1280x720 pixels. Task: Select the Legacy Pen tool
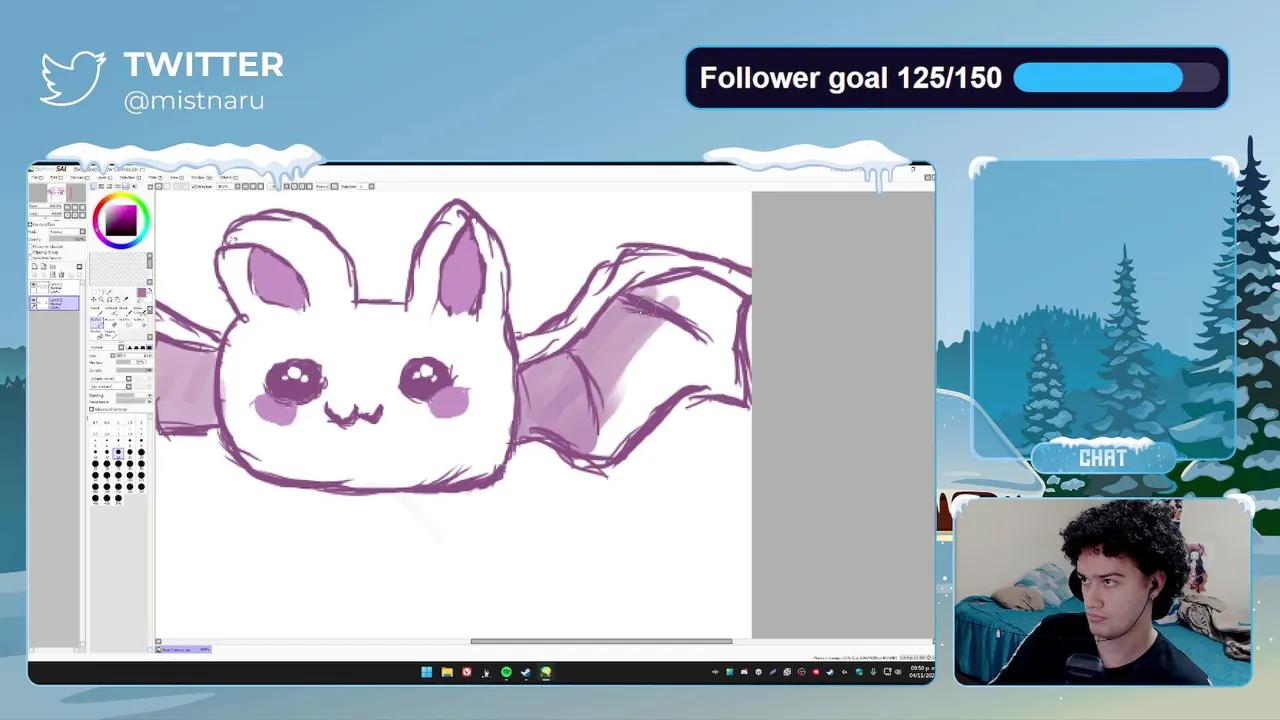pyautogui.click(x=111, y=334)
